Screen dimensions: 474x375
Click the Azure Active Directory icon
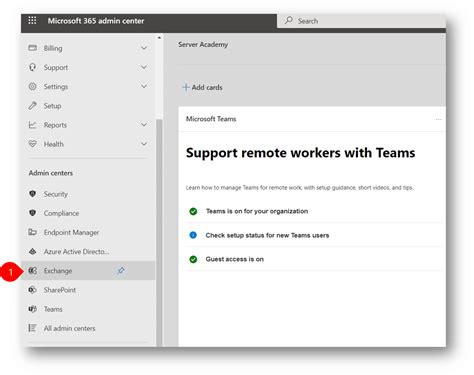pyautogui.click(x=32, y=251)
